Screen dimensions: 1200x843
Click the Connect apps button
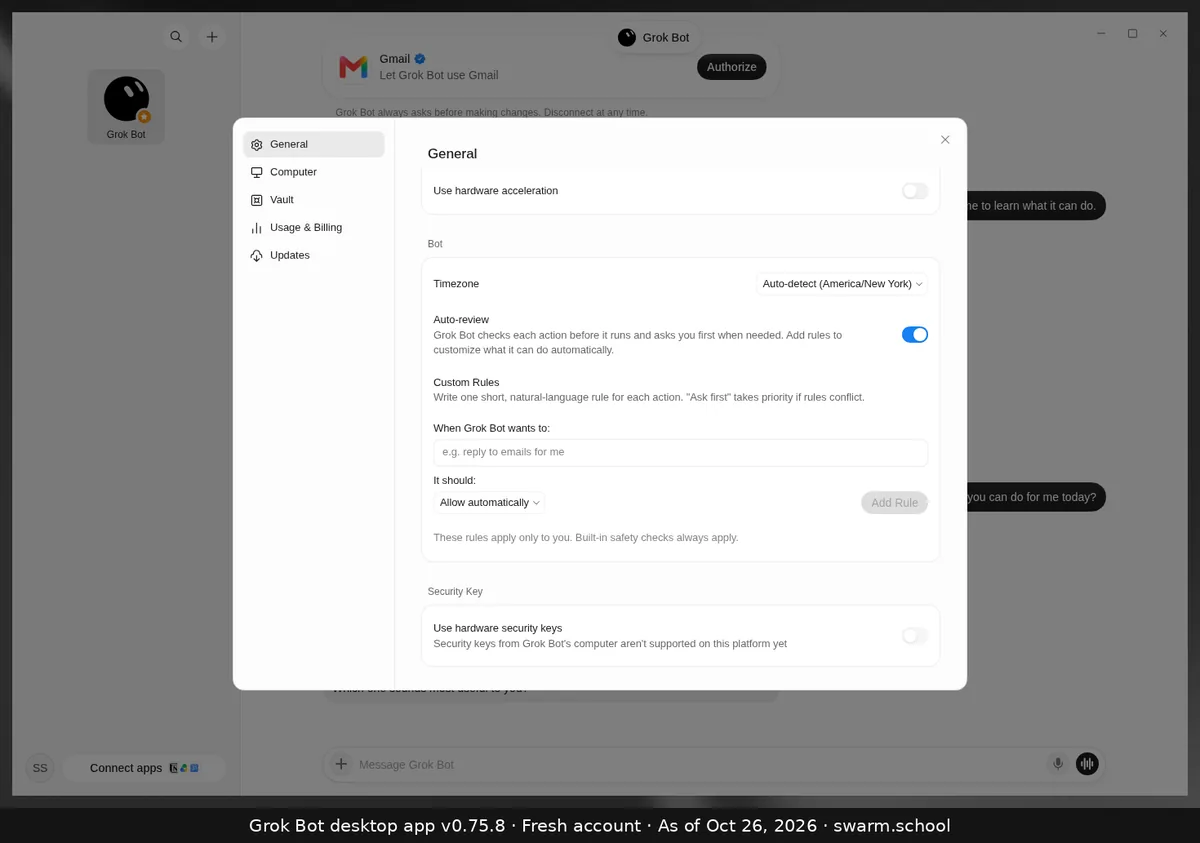(144, 768)
